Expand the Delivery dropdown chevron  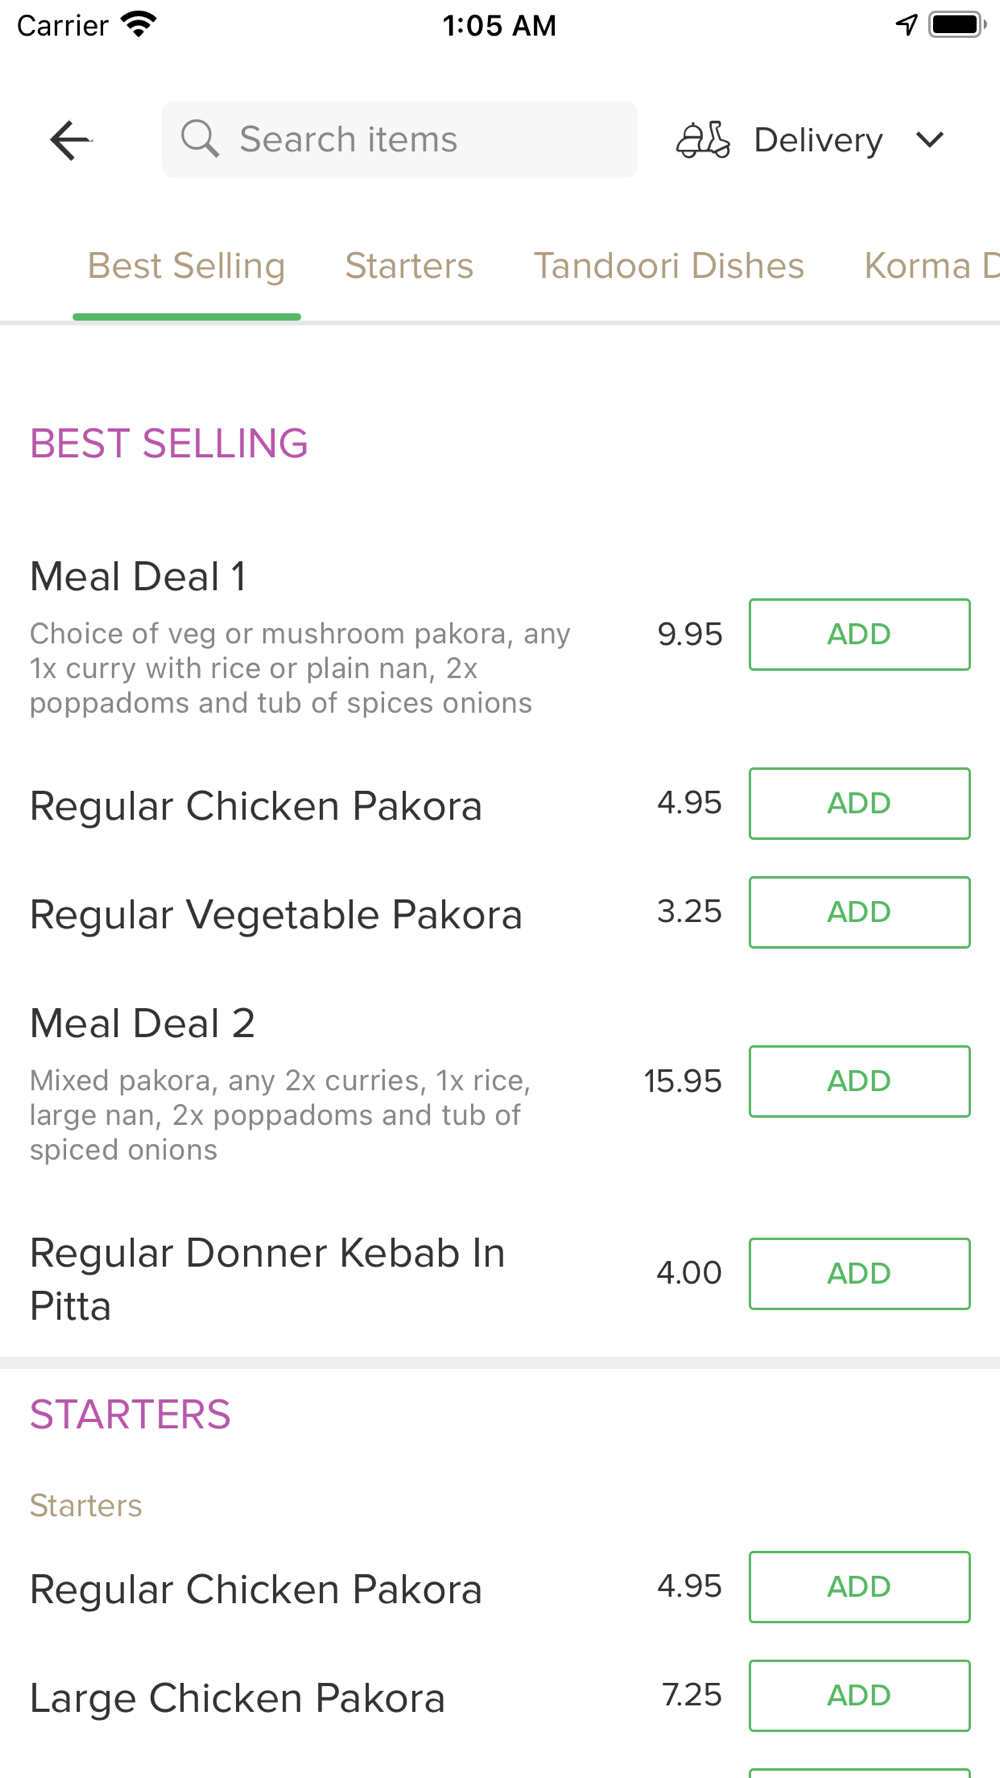tap(930, 140)
